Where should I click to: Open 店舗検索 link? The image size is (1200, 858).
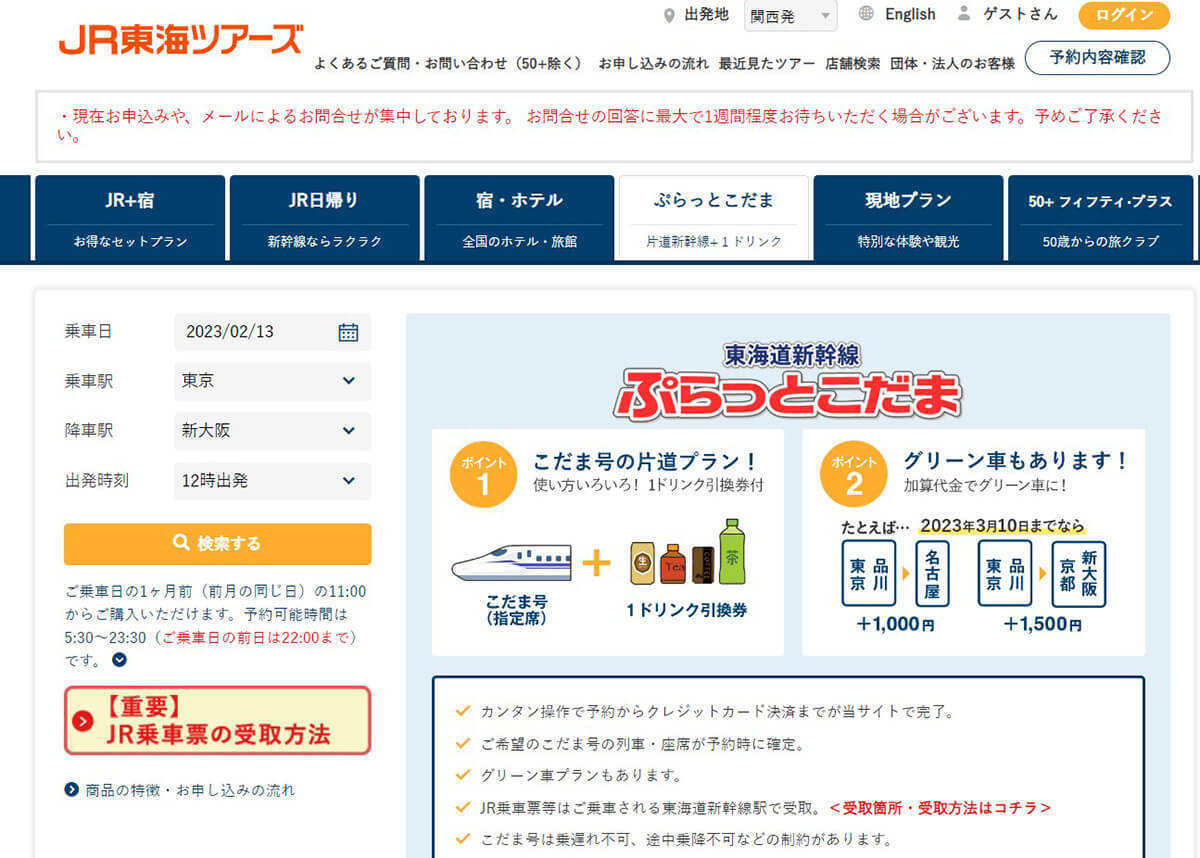[x=853, y=63]
